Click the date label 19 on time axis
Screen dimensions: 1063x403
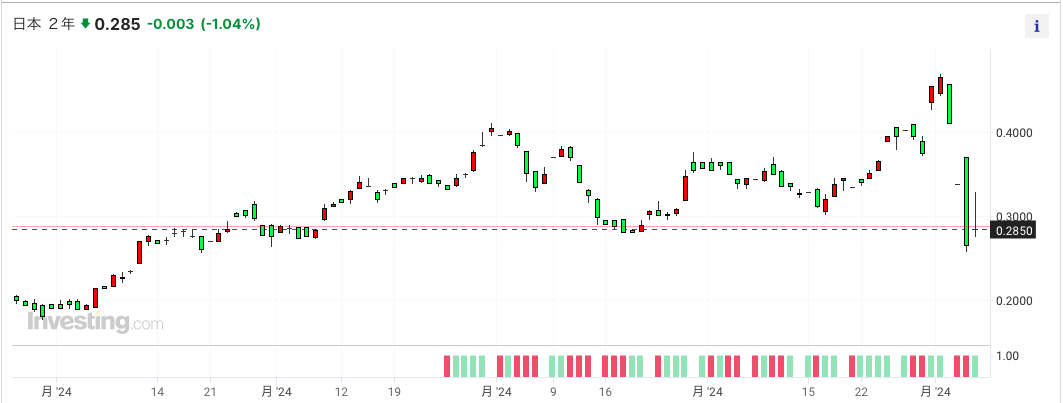click(393, 392)
